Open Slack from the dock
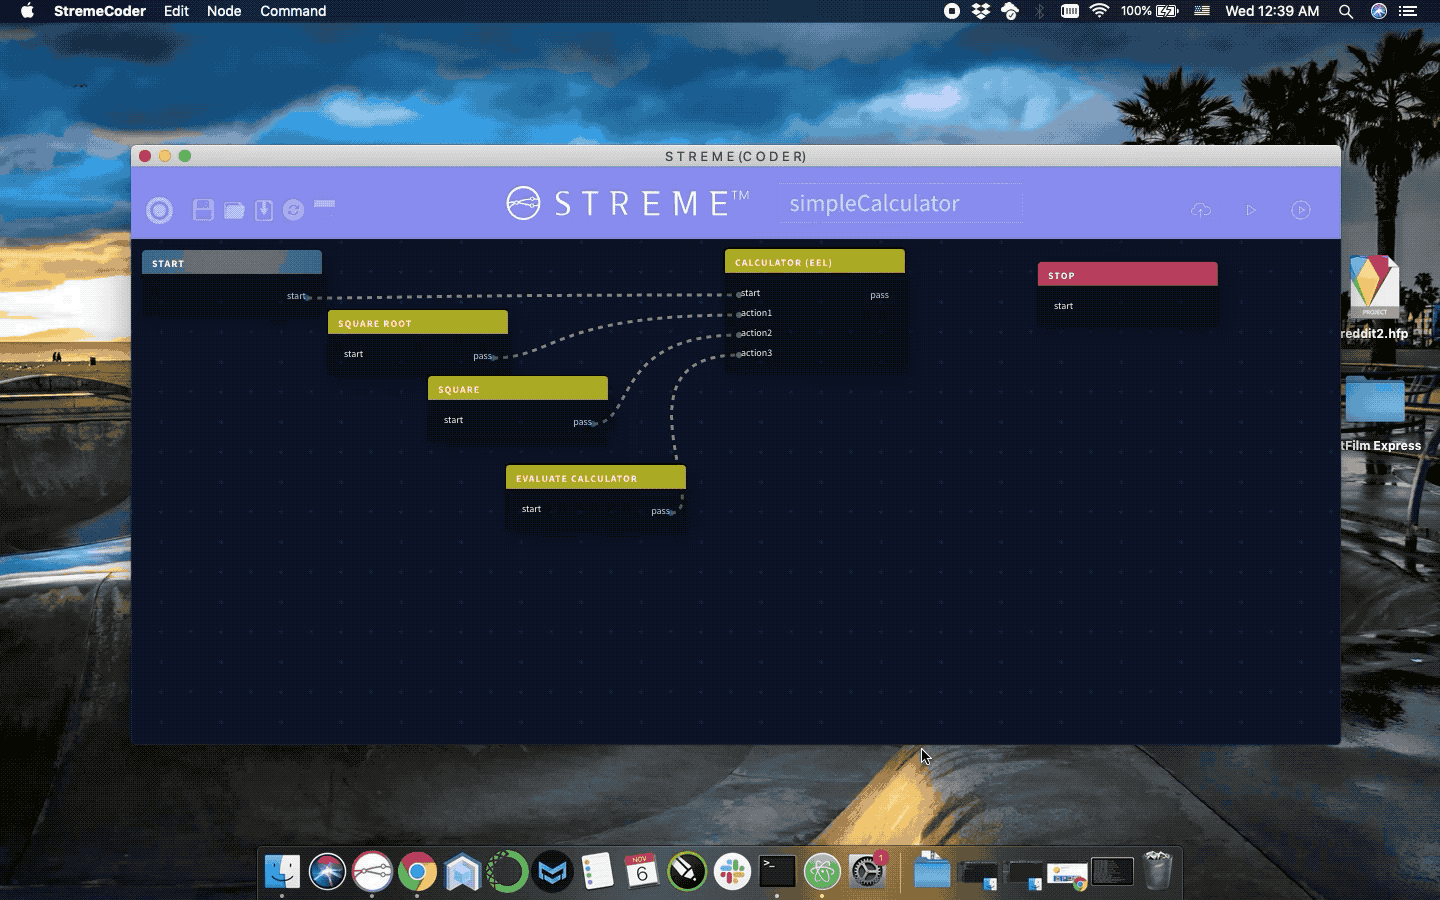1440x900 pixels. (x=732, y=872)
